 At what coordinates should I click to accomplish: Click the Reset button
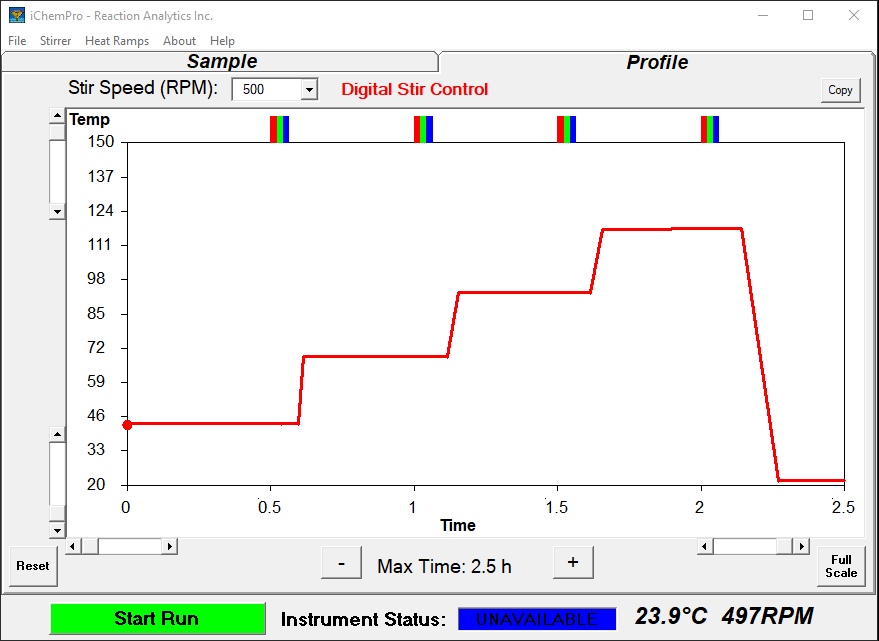tap(33, 566)
